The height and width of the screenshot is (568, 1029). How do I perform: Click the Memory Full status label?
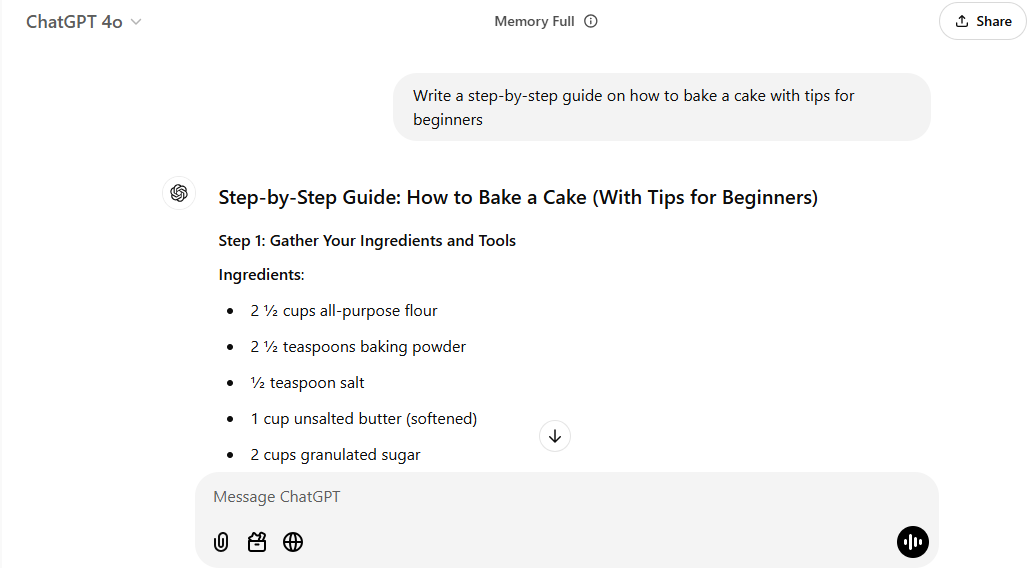click(x=534, y=21)
